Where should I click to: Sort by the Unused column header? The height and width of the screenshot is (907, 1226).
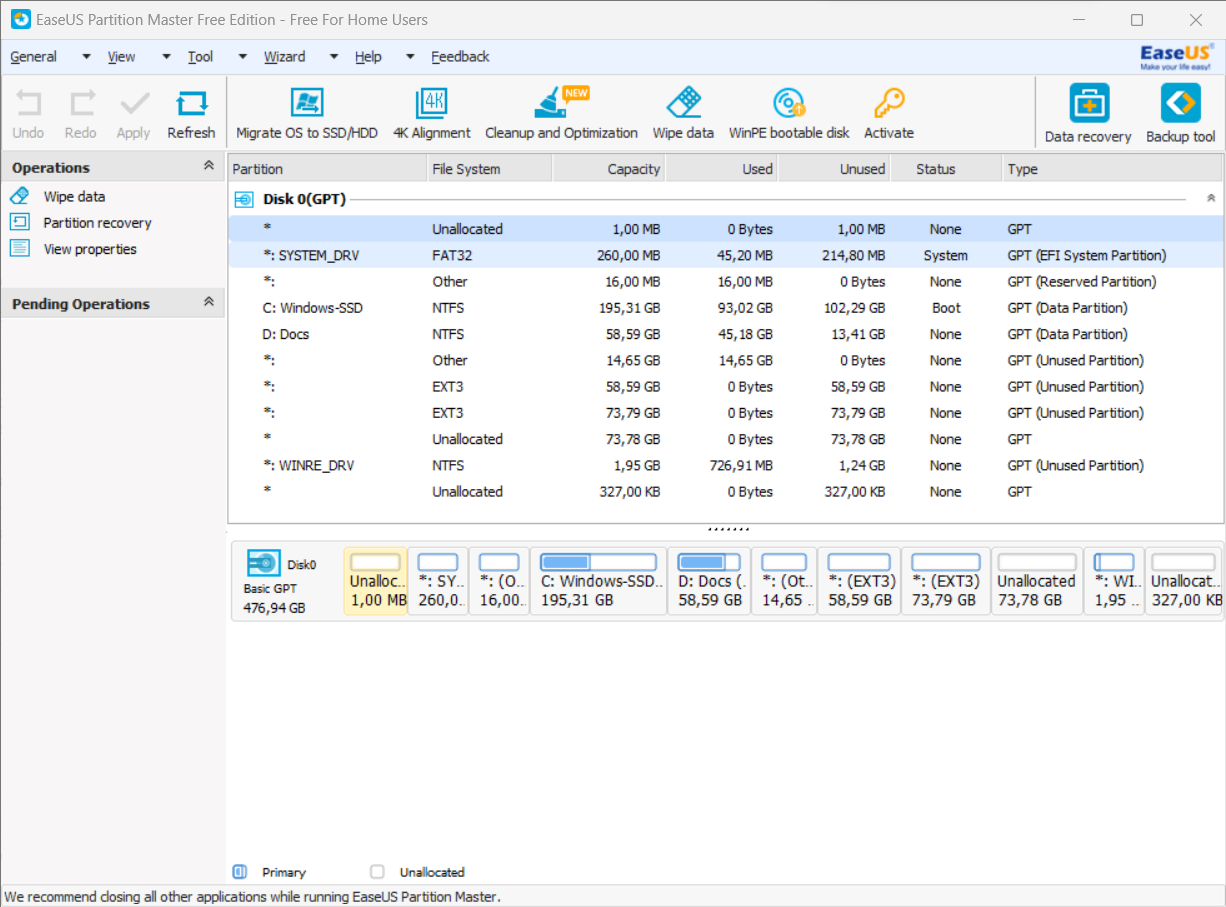(x=834, y=169)
